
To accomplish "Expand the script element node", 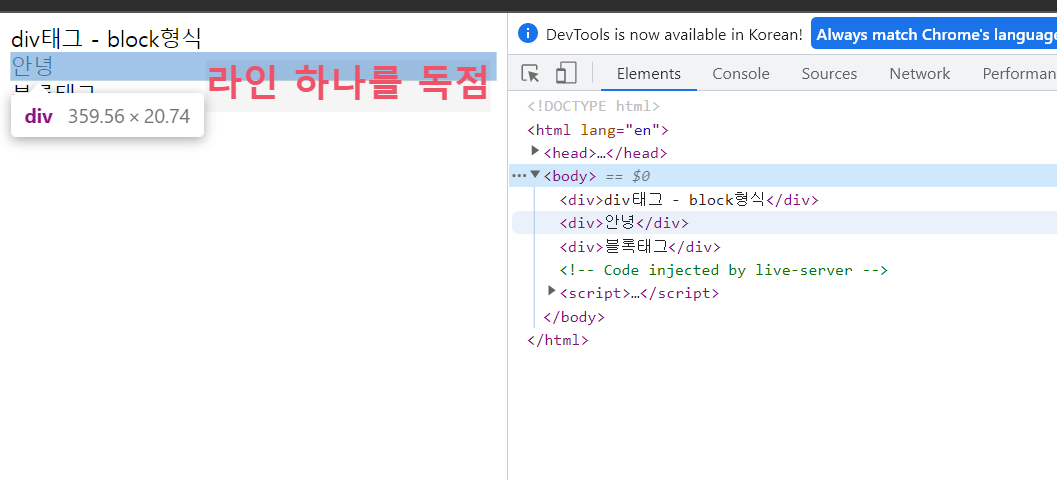I will [x=551, y=291].
